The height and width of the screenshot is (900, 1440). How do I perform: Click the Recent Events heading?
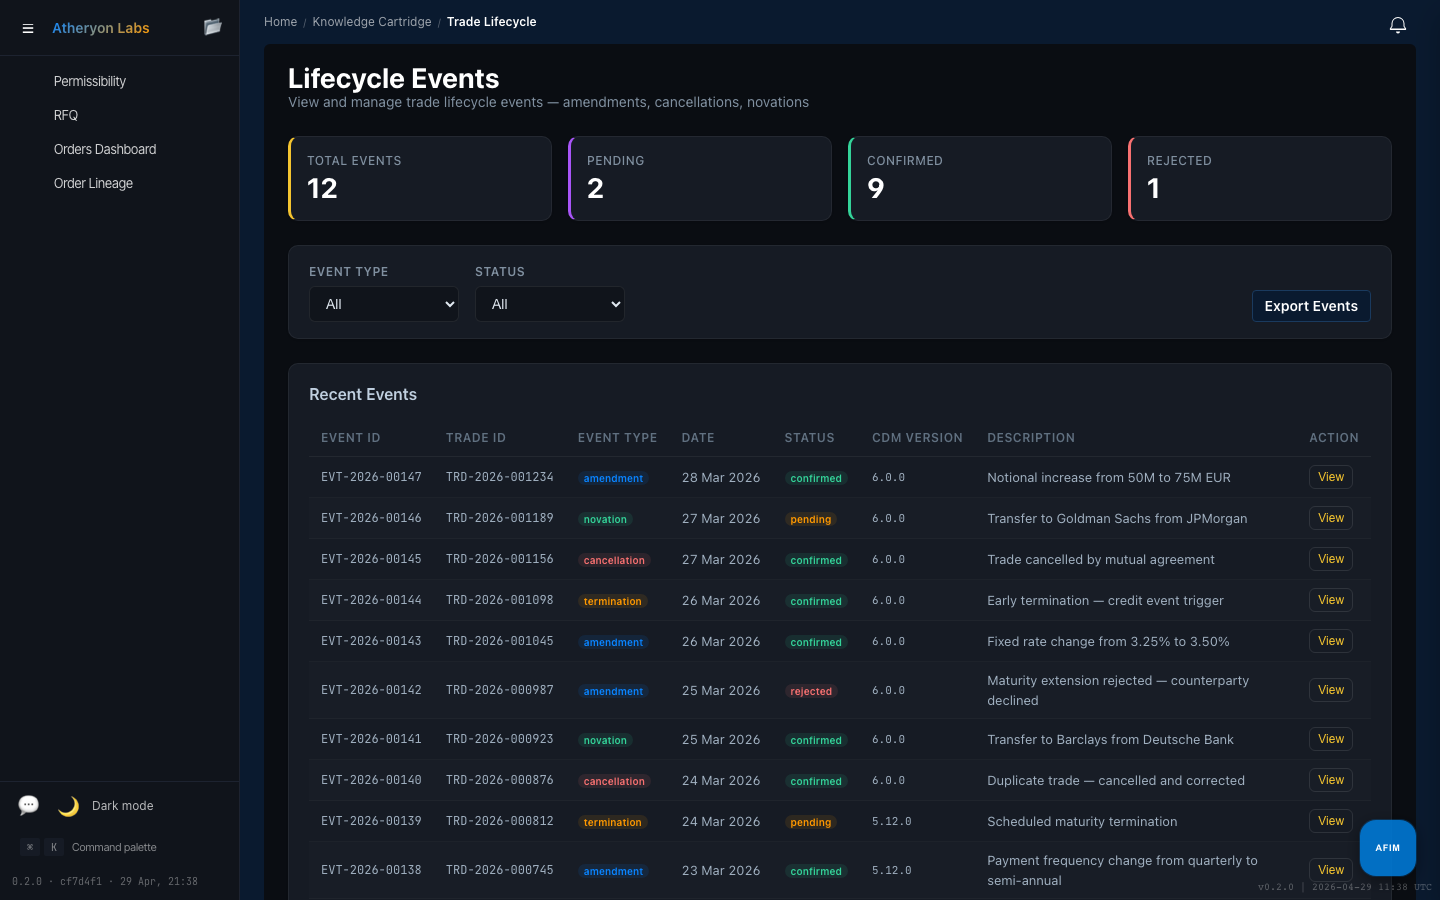pyautogui.click(x=363, y=394)
